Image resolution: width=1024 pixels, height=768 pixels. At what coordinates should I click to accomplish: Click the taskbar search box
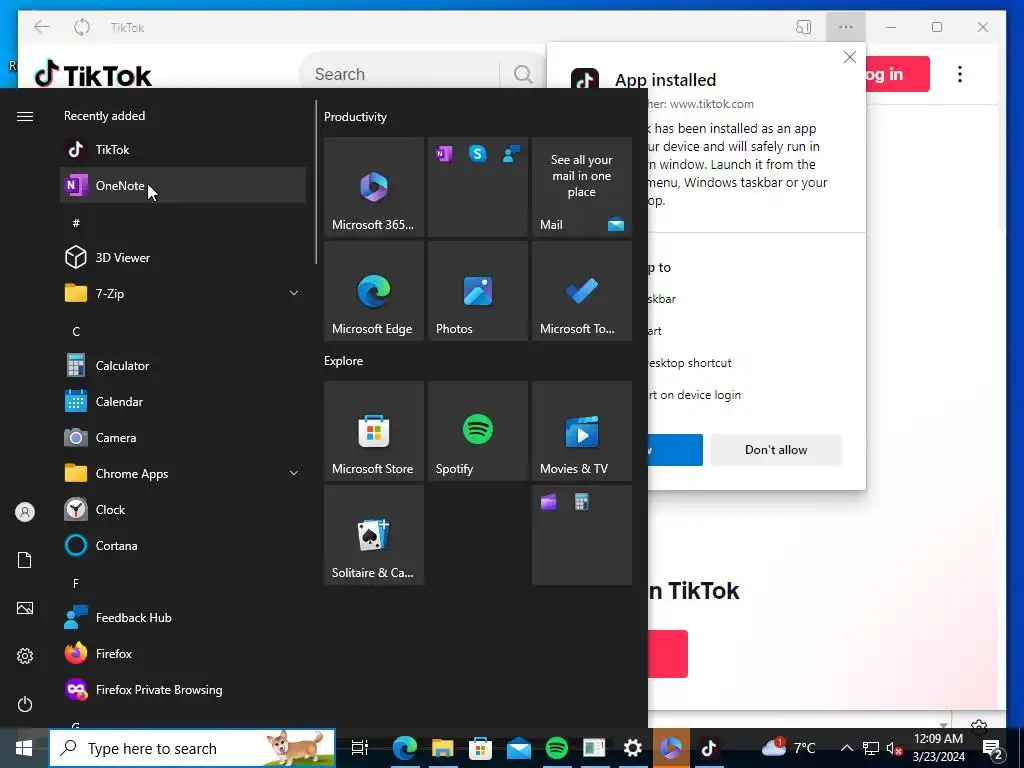[192, 748]
